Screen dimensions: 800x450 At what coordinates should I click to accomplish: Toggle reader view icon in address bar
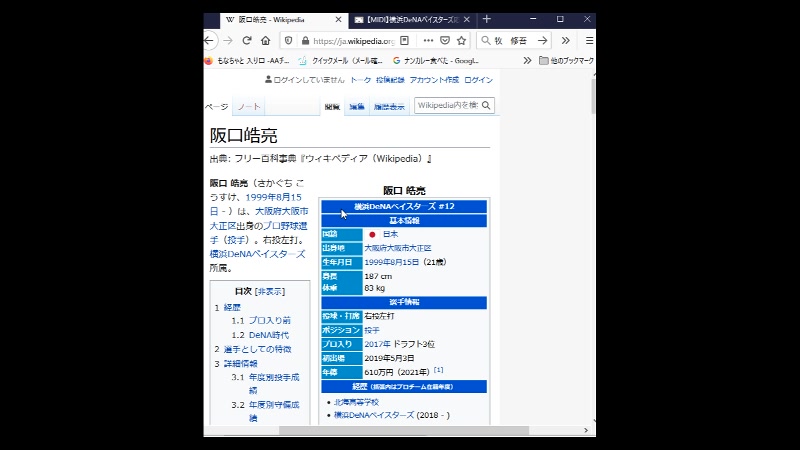pyautogui.click(x=405, y=40)
